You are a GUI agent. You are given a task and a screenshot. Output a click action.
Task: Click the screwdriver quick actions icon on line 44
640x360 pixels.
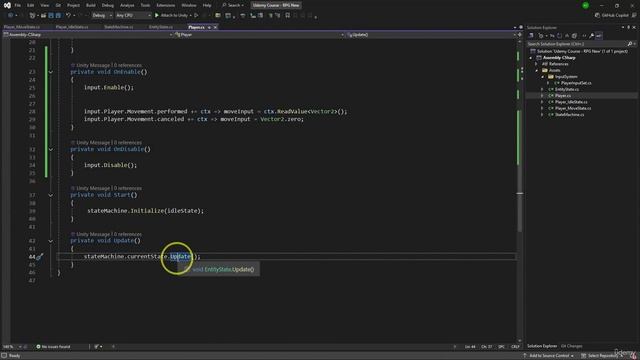[x=40, y=257]
